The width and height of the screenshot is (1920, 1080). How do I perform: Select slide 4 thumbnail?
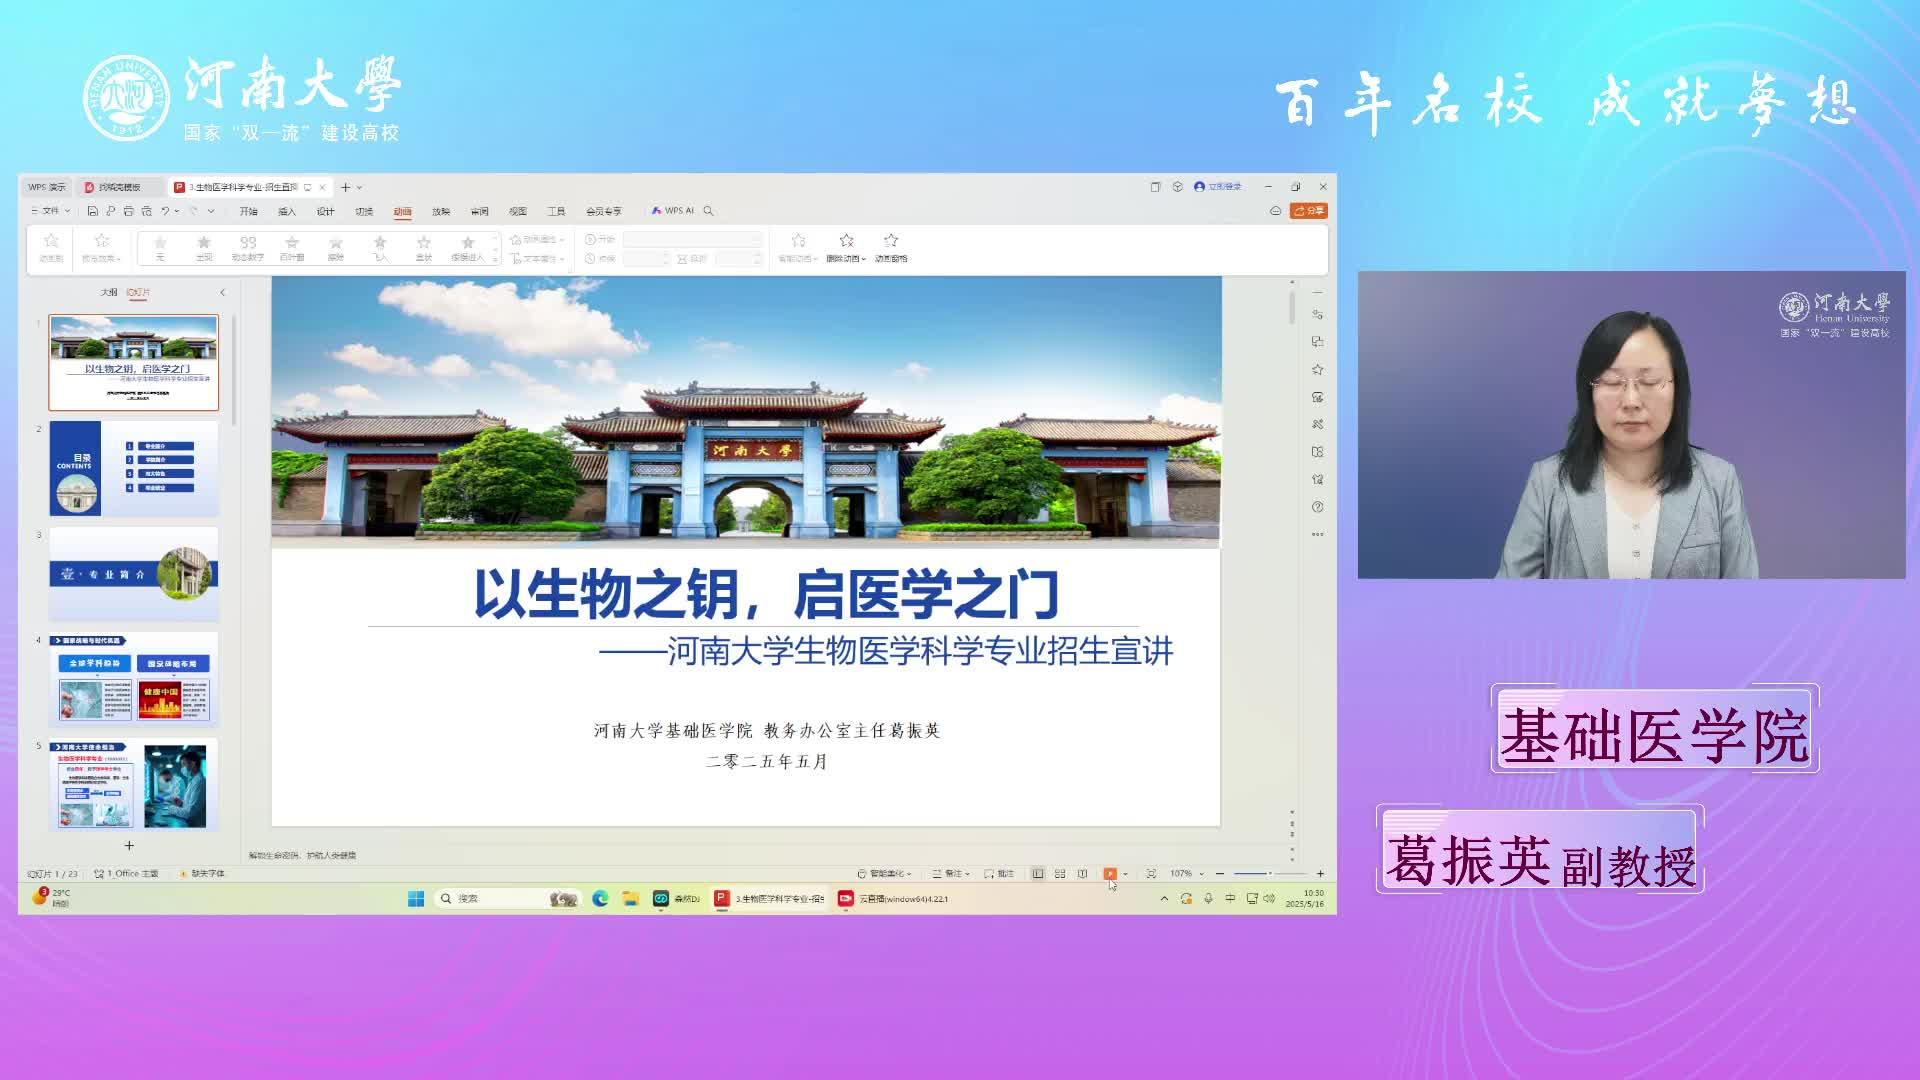click(134, 680)
